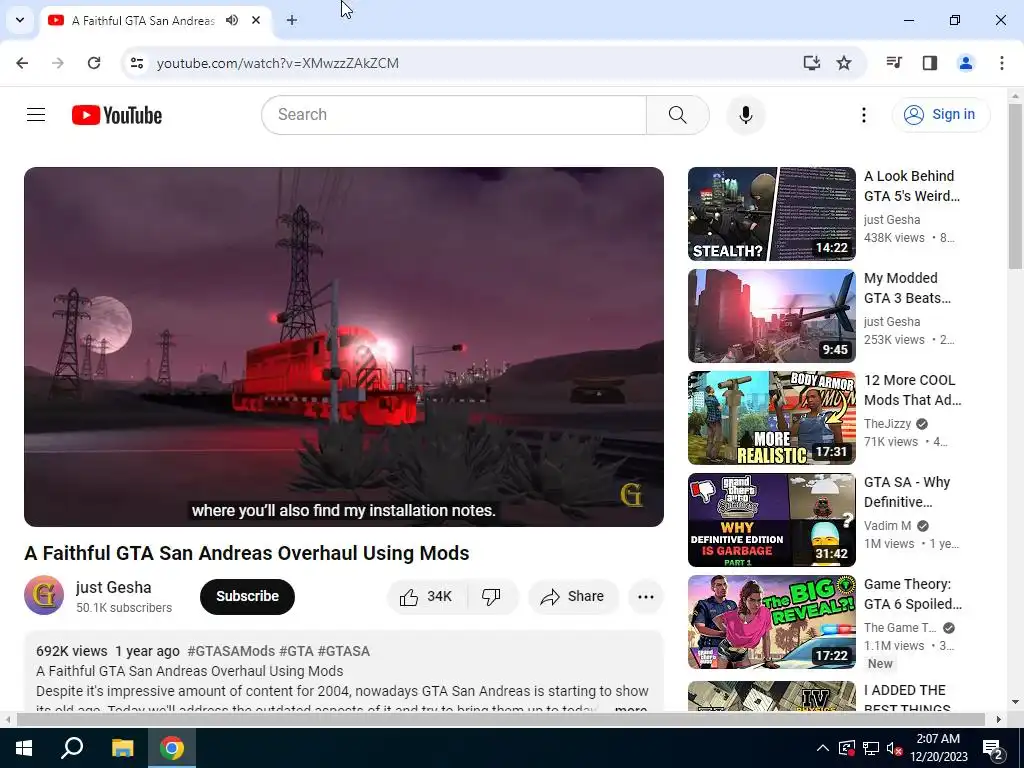The width and height of the screenshot is (1024, 768).
Task: Open the muted volume tray icon
Action: (894, 748)
